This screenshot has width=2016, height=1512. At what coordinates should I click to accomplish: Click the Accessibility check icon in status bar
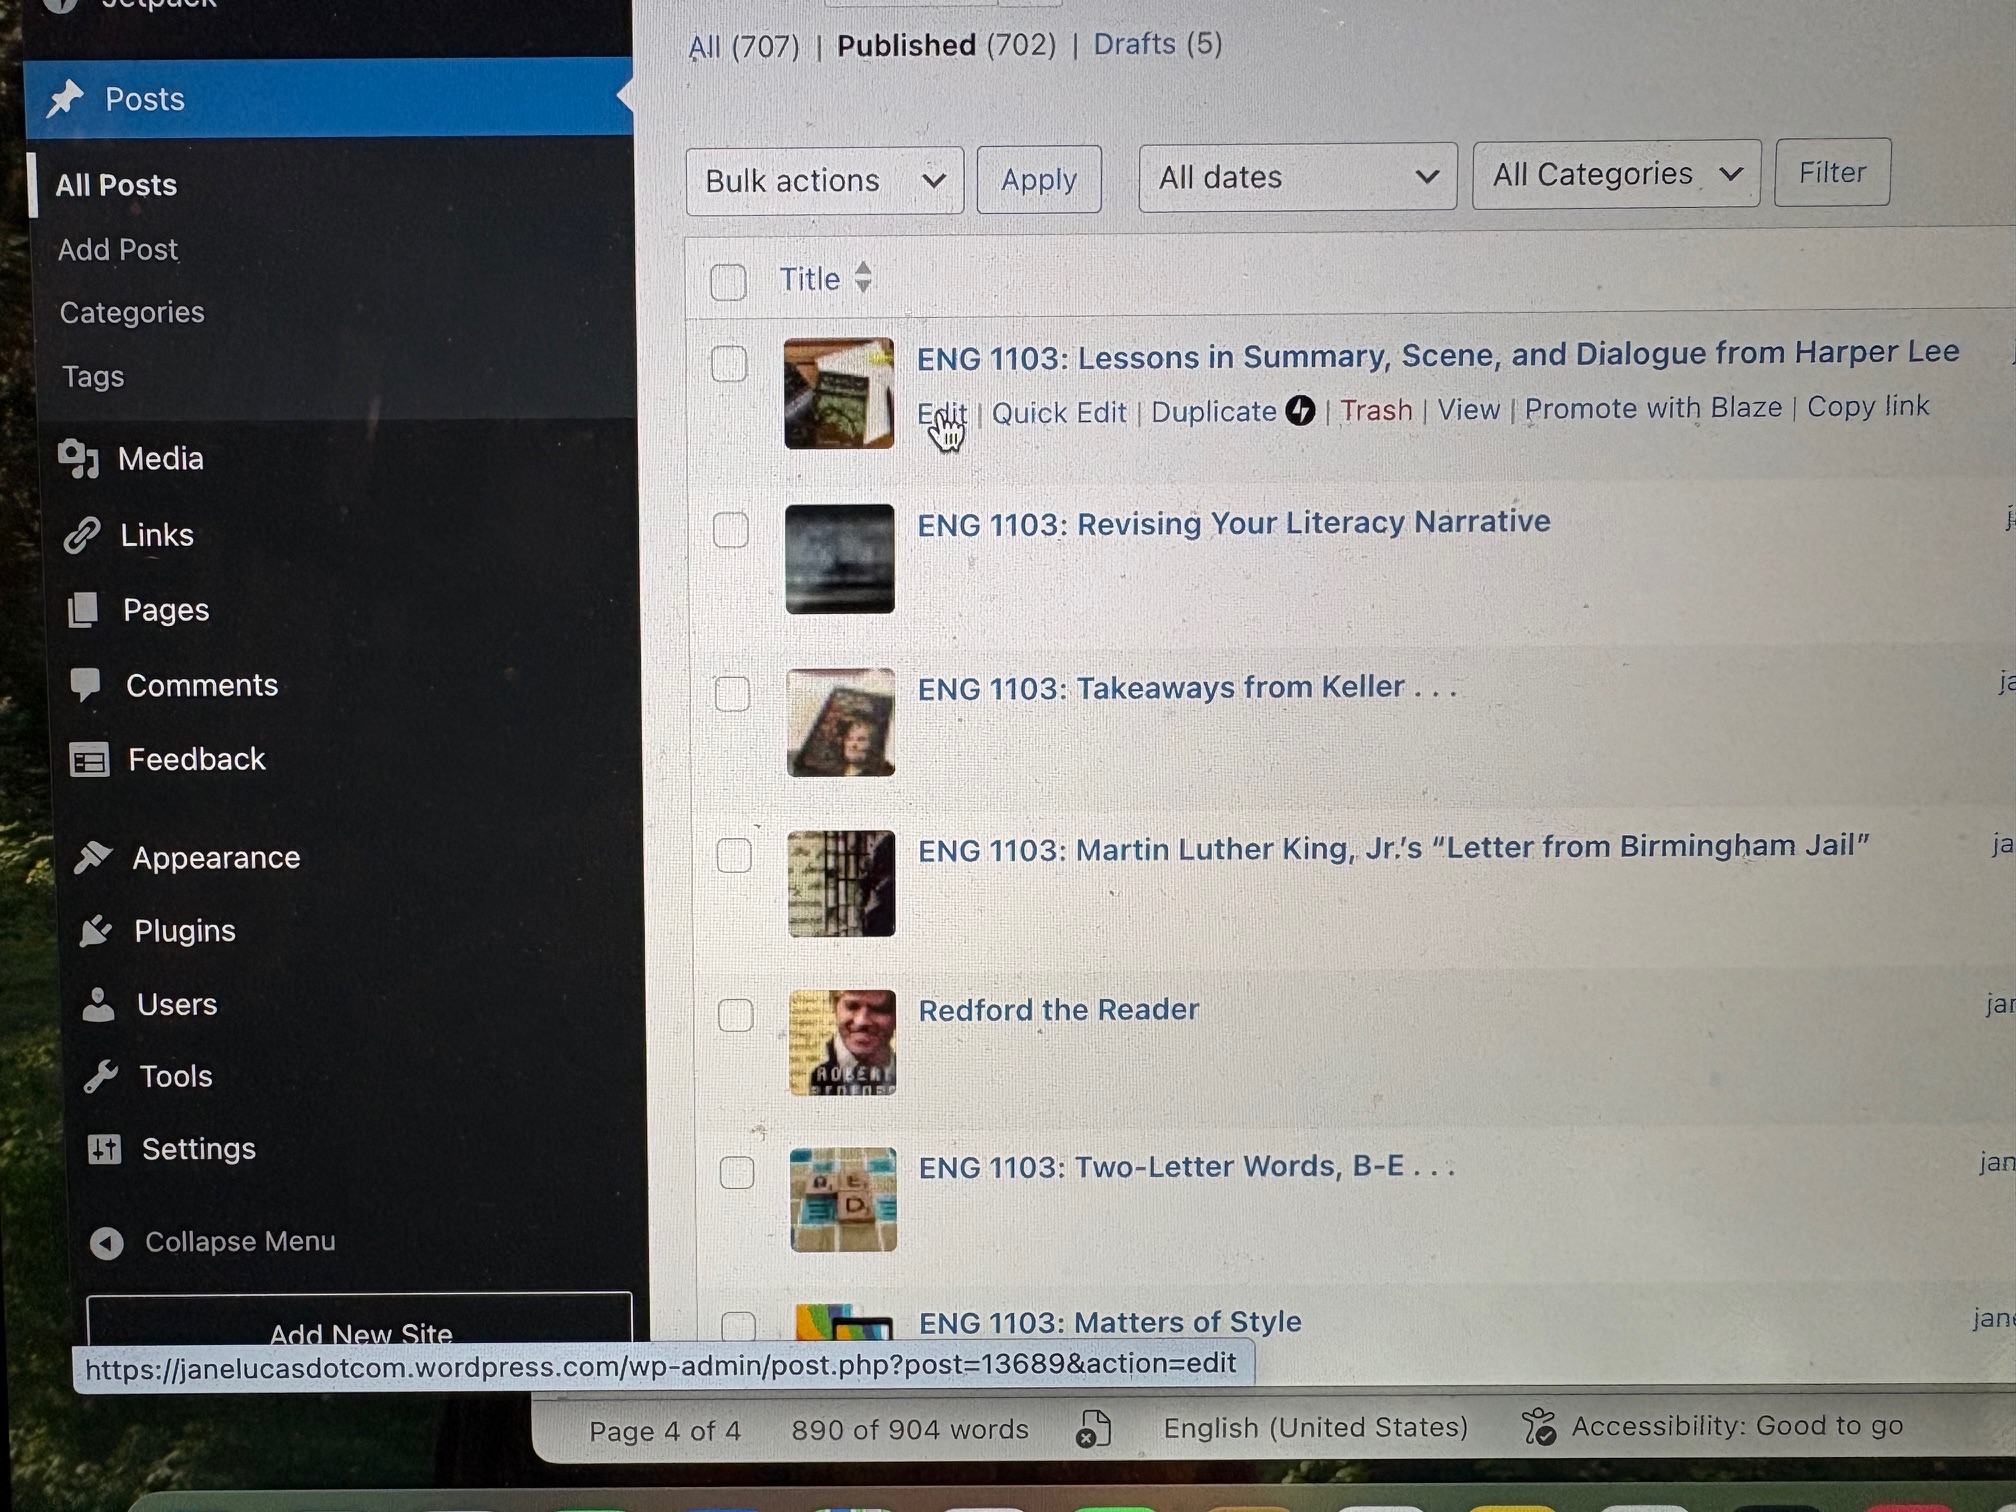coord(1539,1427)
